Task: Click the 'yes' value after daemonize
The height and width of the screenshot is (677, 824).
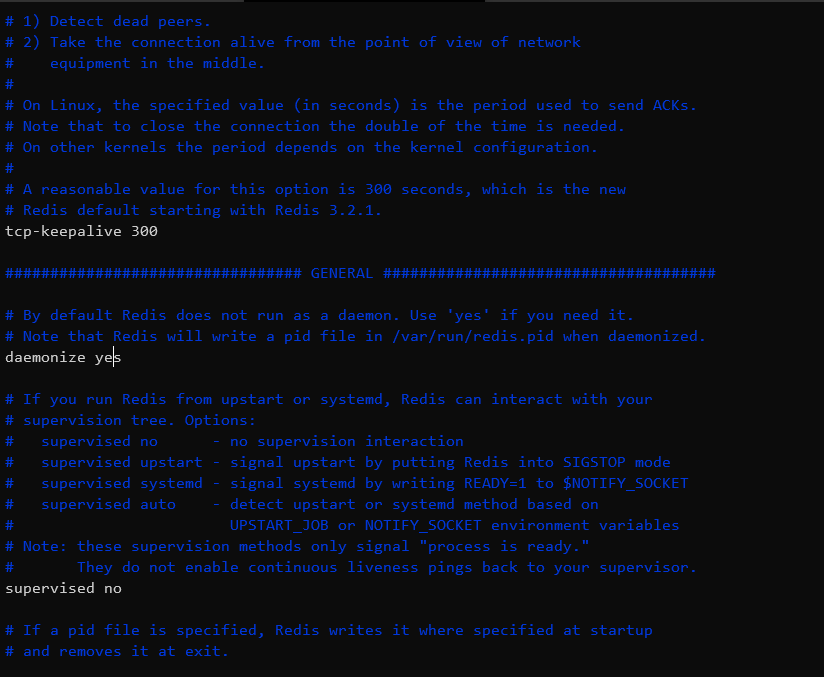Action: (108, 358)
